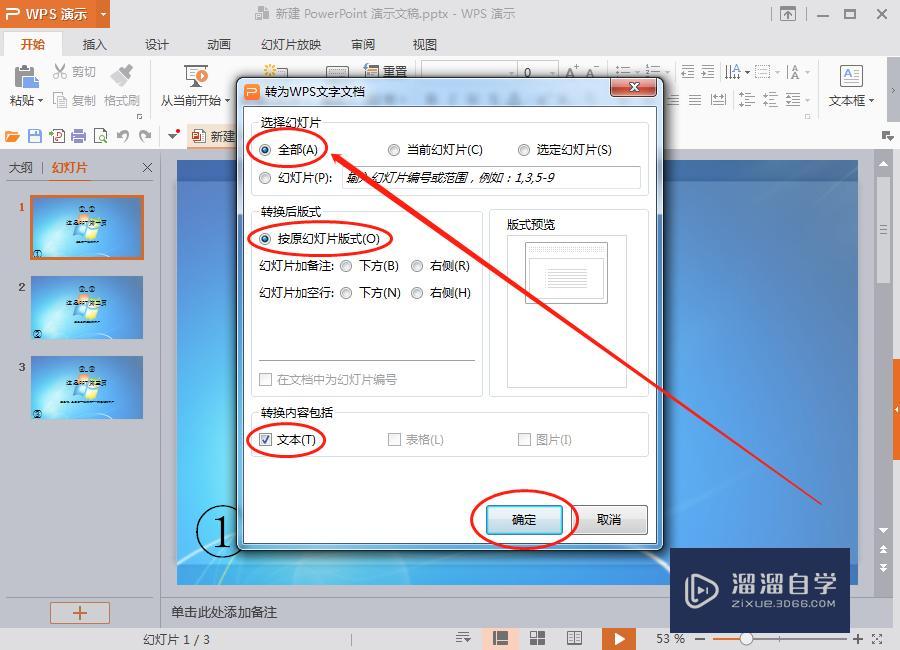
Task: Click the distributed alignment icon
Action: pyautogui.click(x=718, y=100)
